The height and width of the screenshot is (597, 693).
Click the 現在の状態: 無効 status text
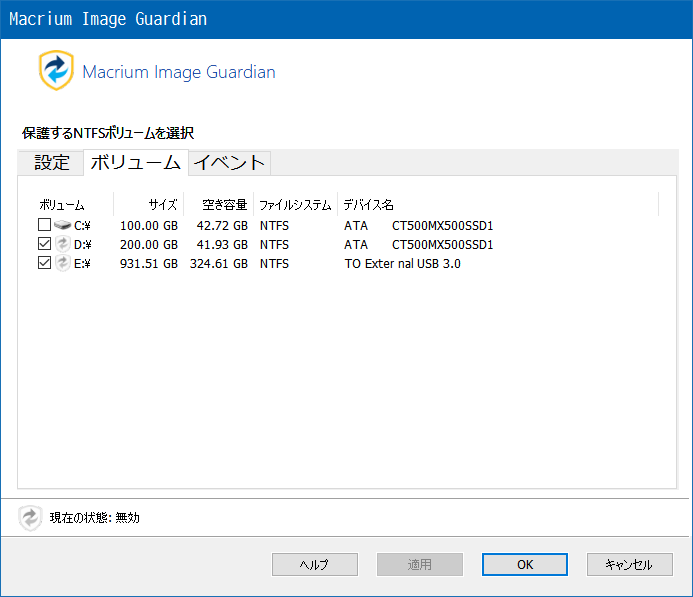95,517
